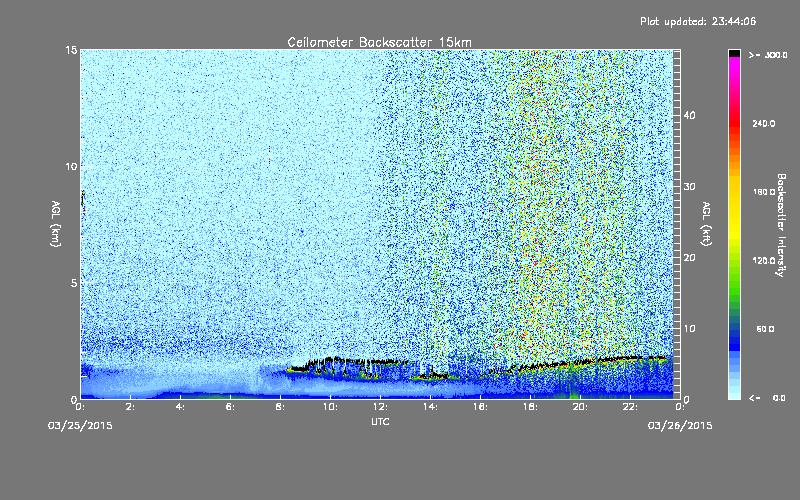Click the 6: hour tick label

tap(230, 407)
